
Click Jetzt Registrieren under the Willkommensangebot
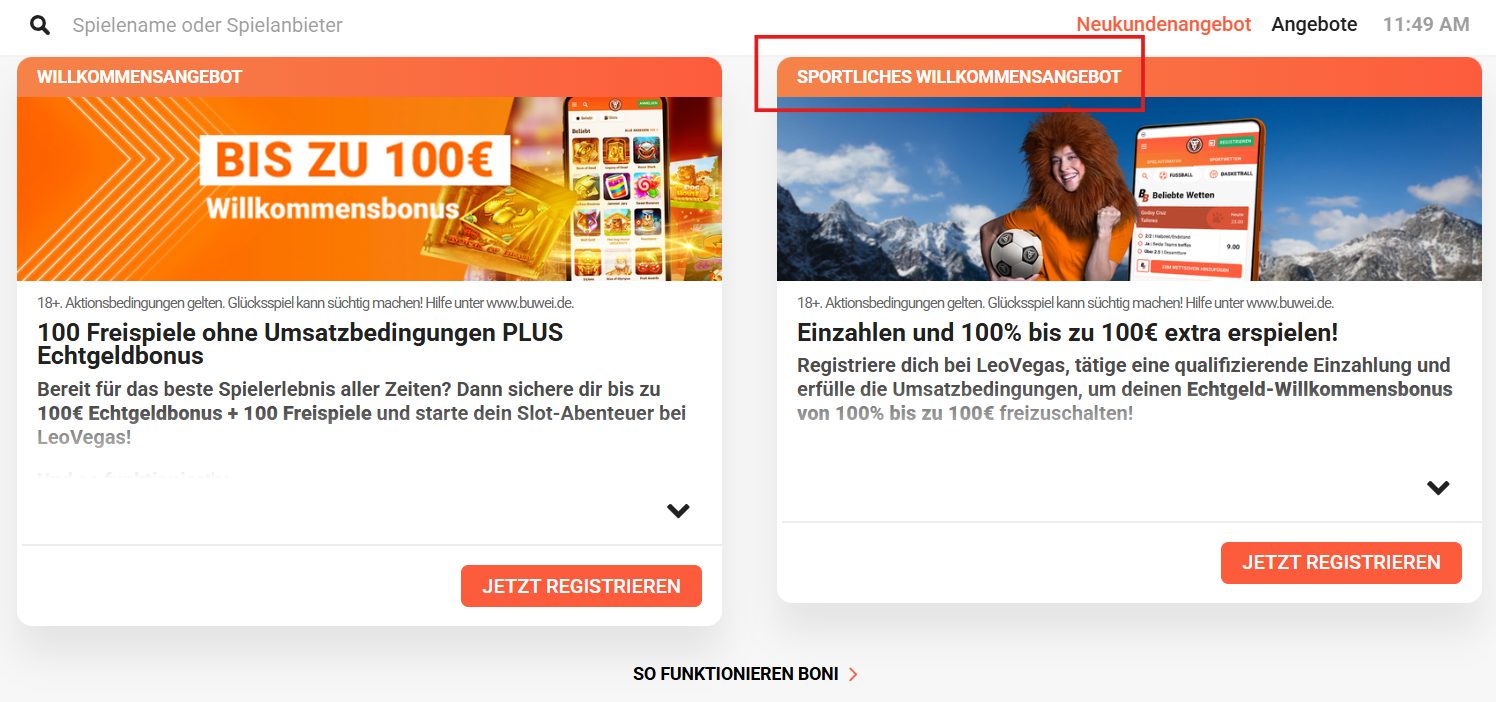click(x=581, y=586)
